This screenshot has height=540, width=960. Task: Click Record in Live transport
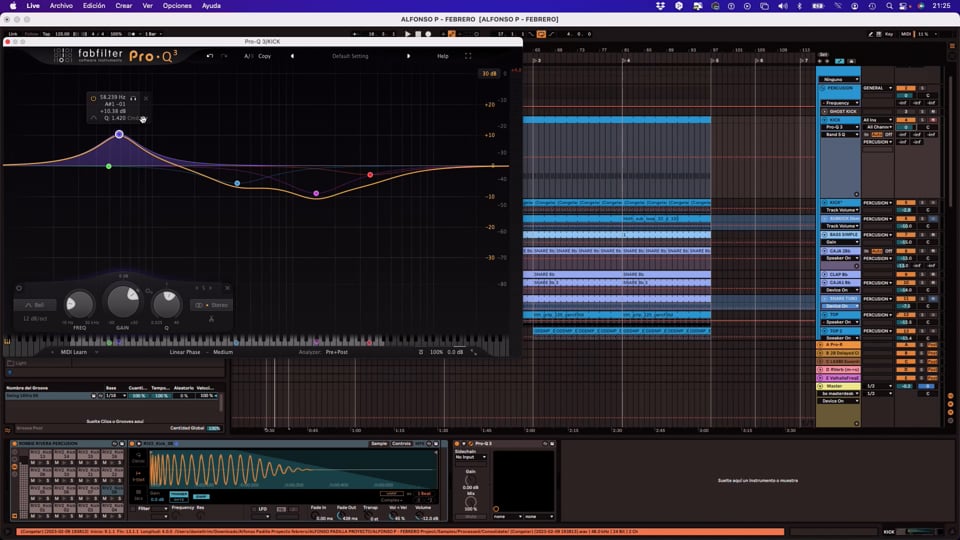pos(428,34)
